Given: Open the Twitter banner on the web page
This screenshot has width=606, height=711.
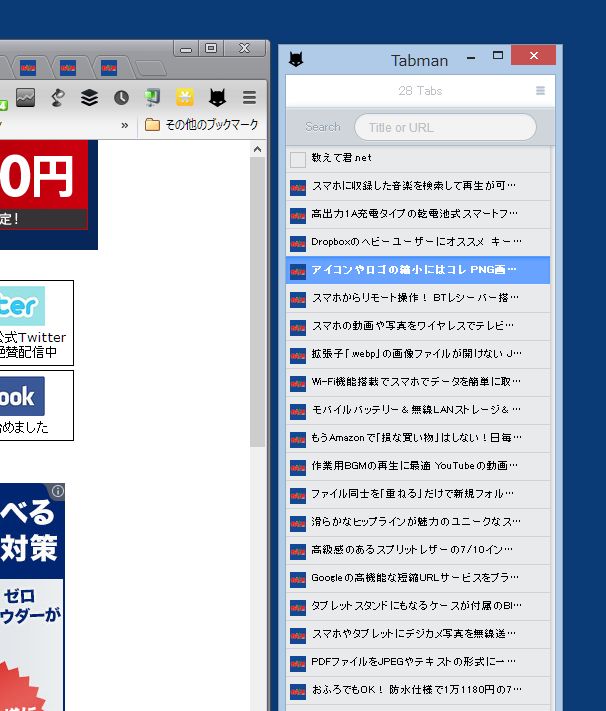Looking at the screenshot, I should (36, 323).
